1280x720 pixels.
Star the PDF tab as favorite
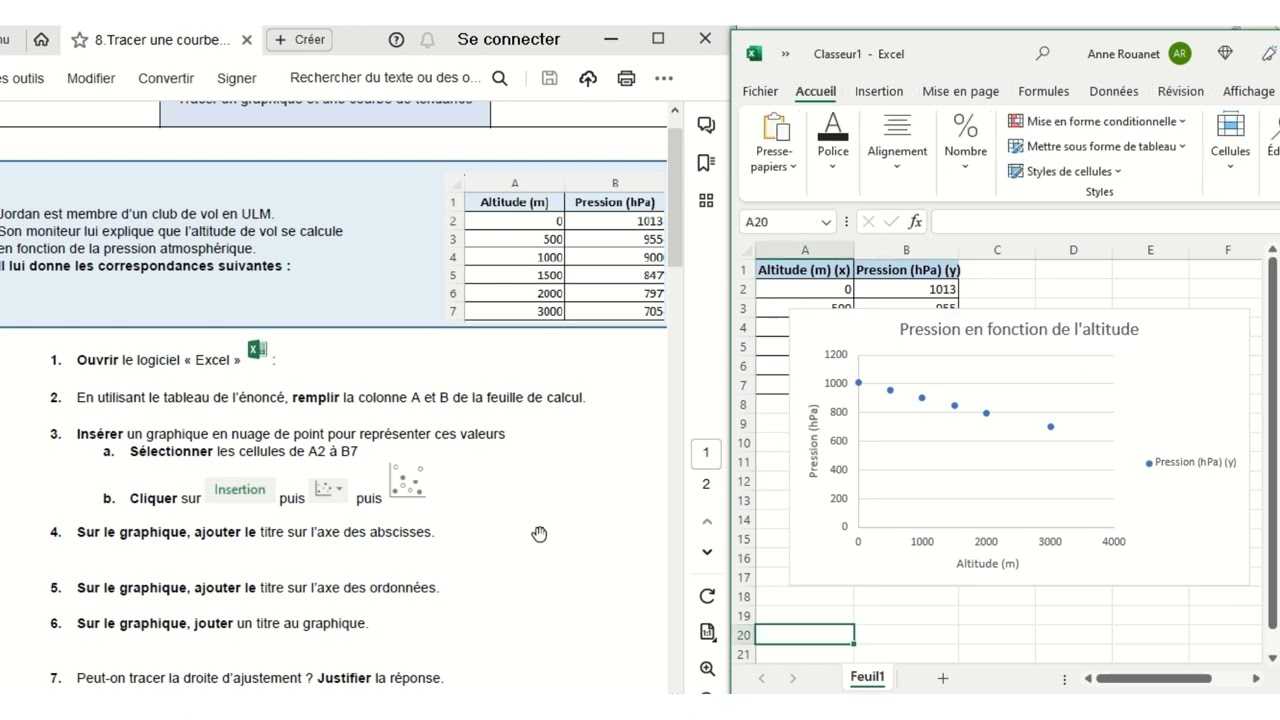pyautogui.click(x=80, y=40)
